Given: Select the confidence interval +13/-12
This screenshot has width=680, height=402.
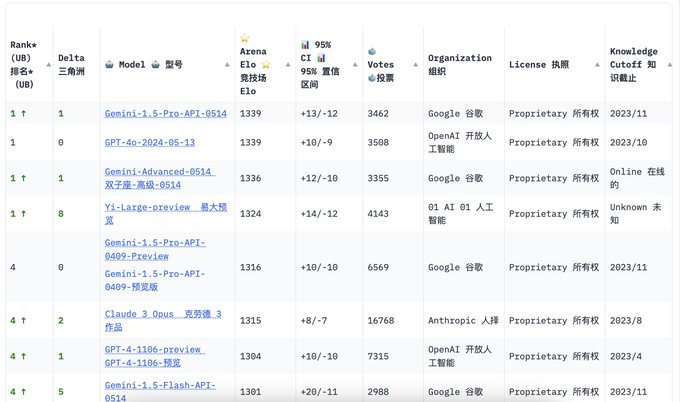Looking at the screenshot, I should (x=319, y=114).
